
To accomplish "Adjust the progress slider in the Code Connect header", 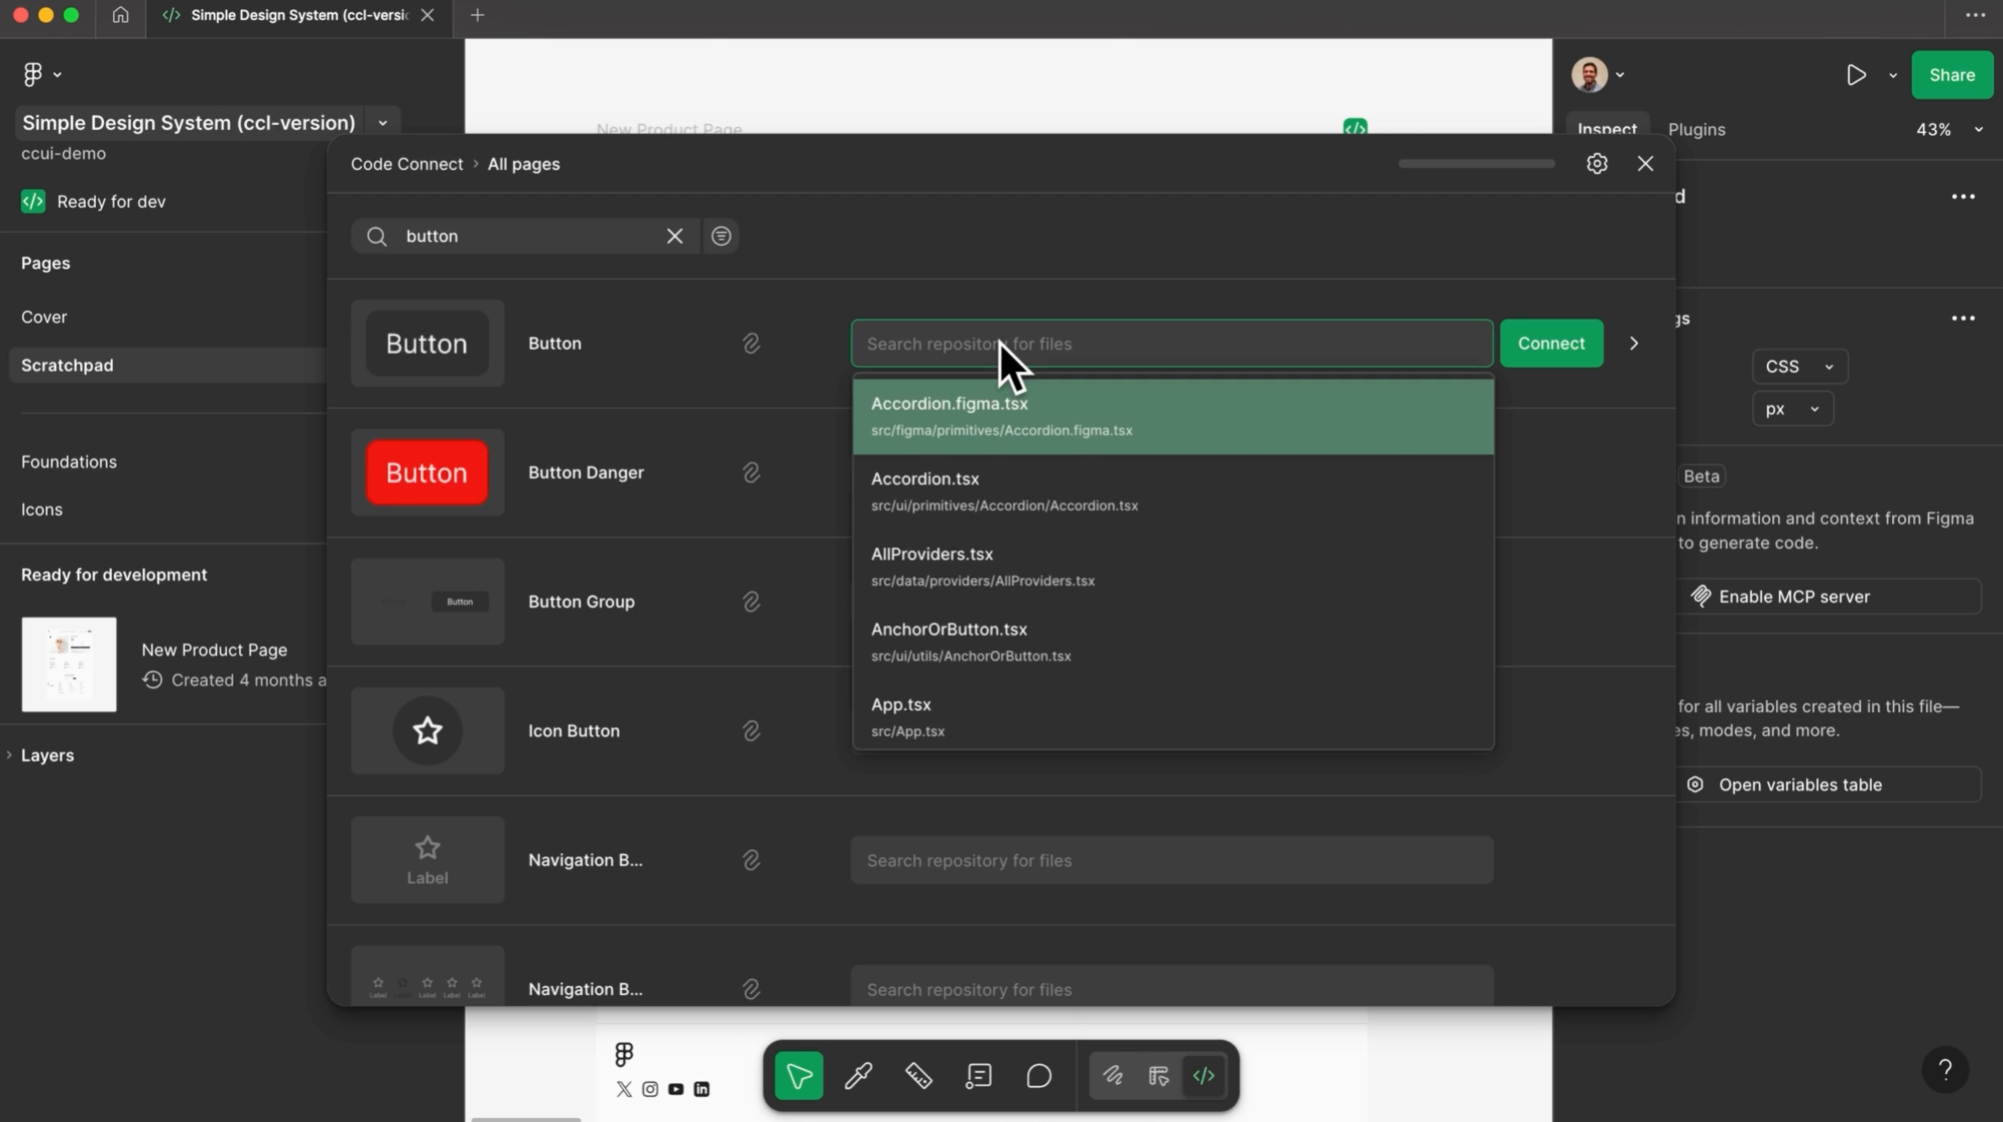I will tap(1475, 163).
